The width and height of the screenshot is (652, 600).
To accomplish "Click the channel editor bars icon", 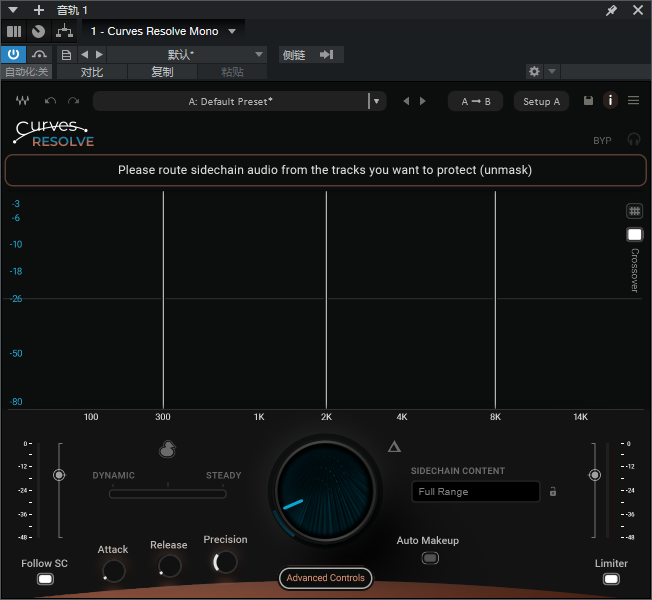I will point(14,32).
